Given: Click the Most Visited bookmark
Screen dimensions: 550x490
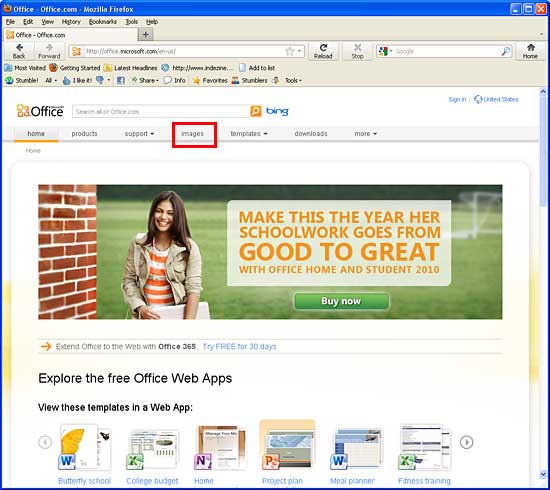Looking at the screenshot, I should click(25, 68).
